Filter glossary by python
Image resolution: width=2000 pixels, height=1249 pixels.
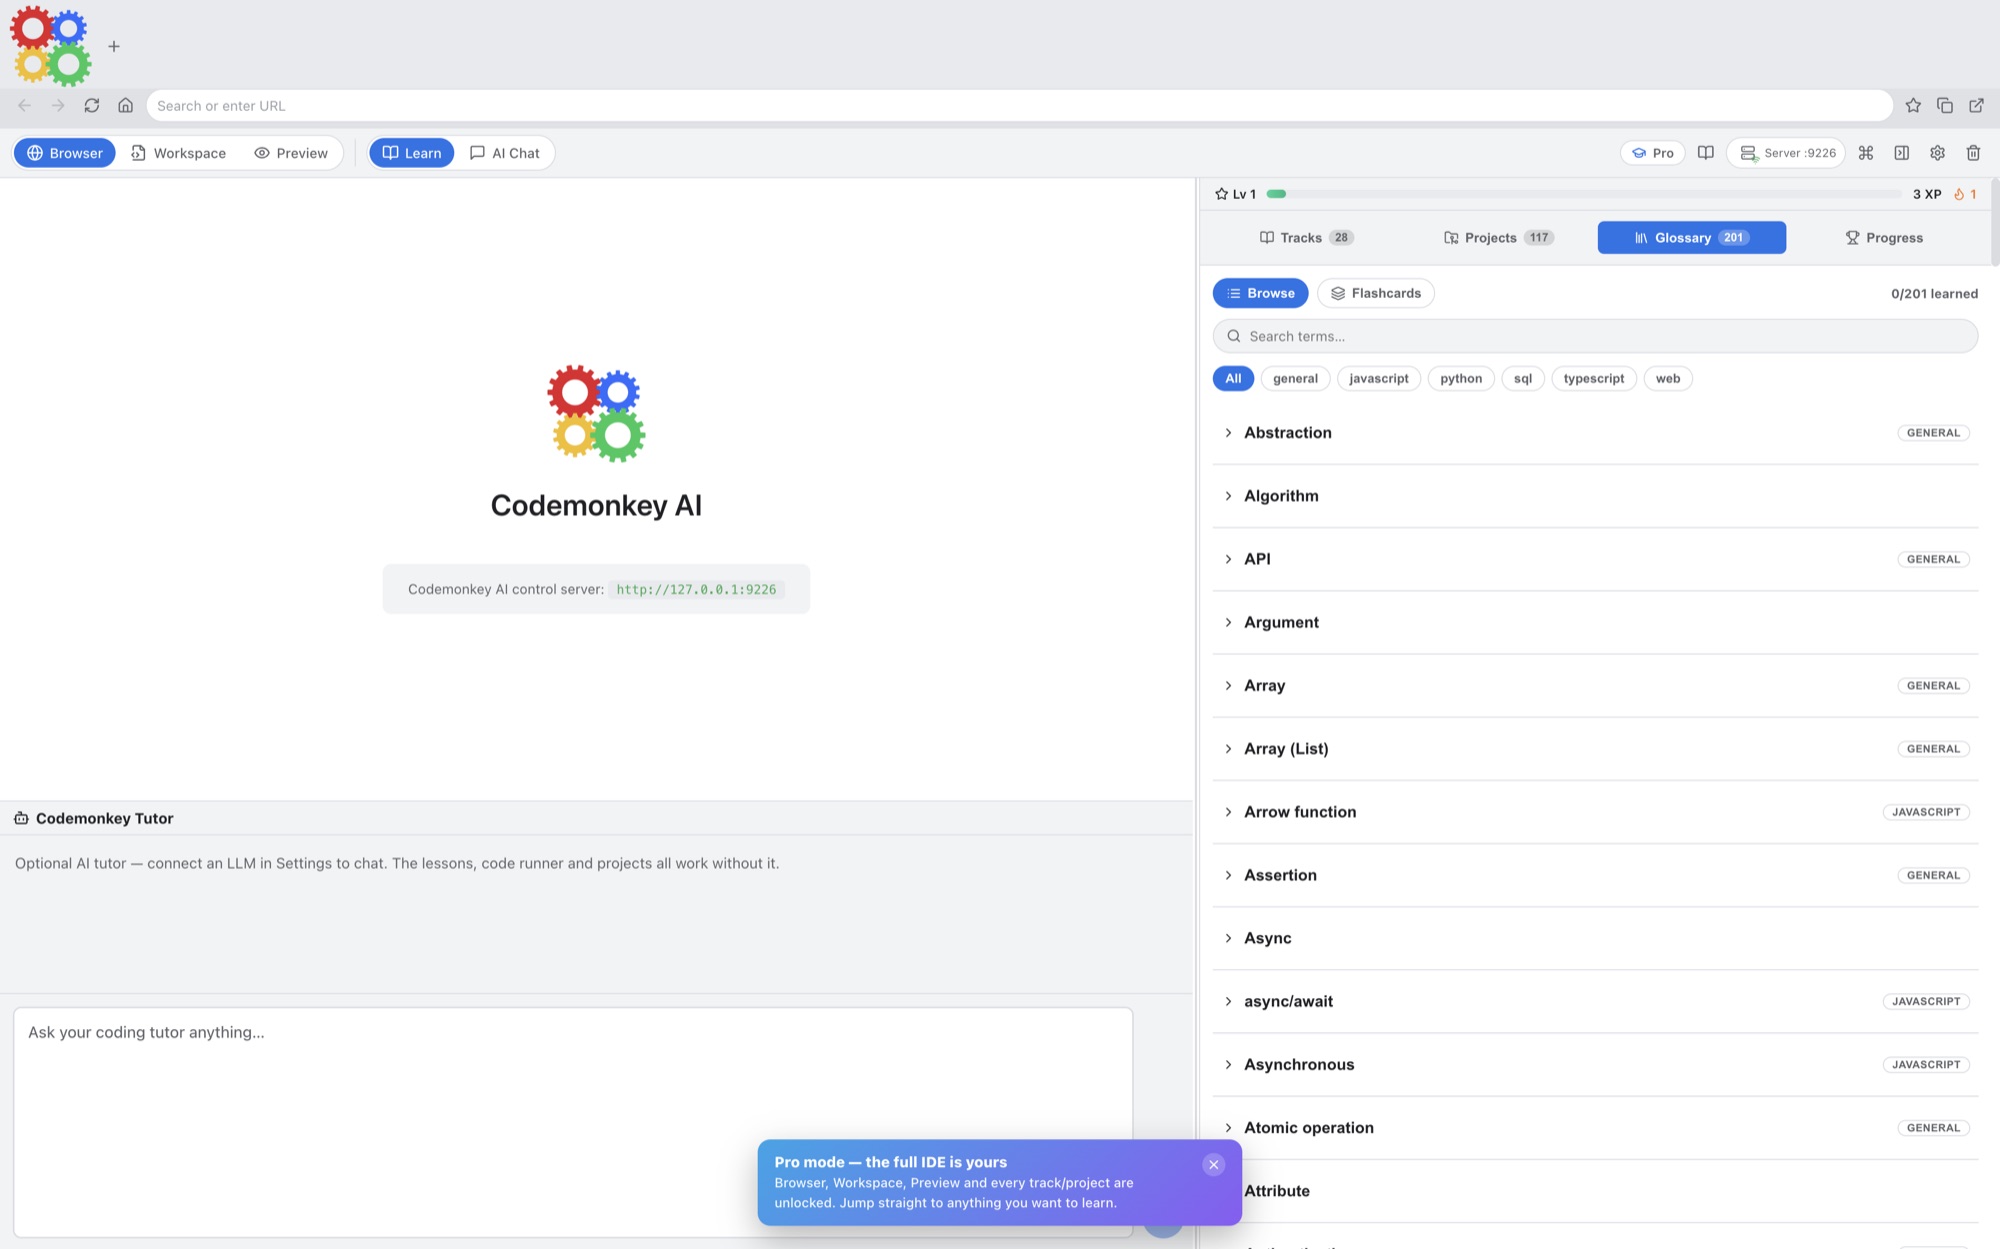[1461, 378]
